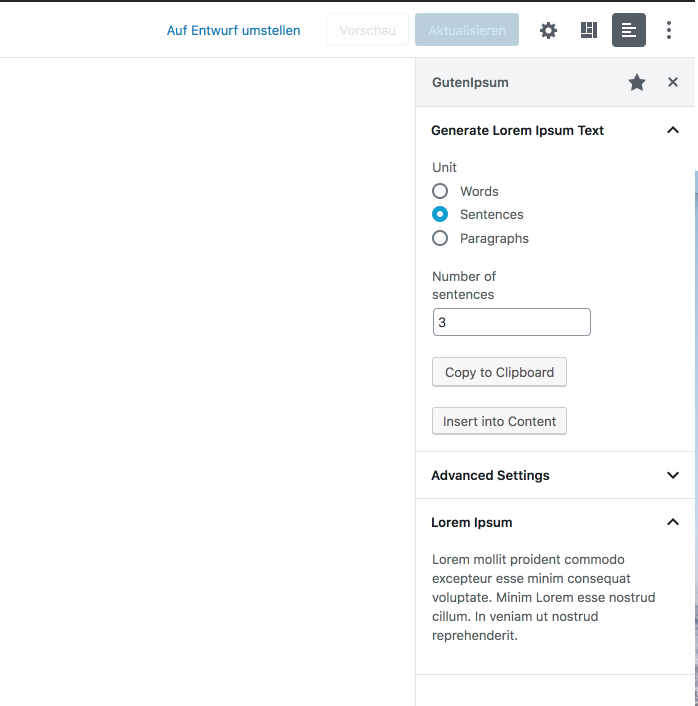Viewport: 698px width, 706px height.
Task: Collapse the Generate Lorem Ipsum Text section
Action: 555,131
